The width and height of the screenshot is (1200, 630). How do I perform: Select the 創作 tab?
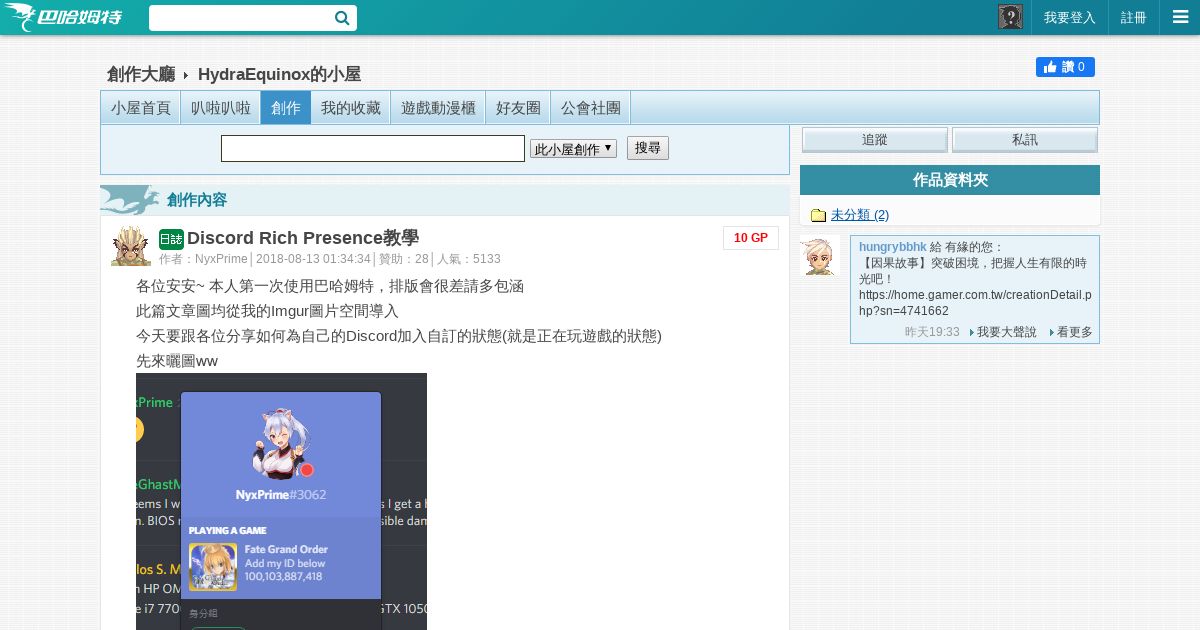[x=286, y=108]
